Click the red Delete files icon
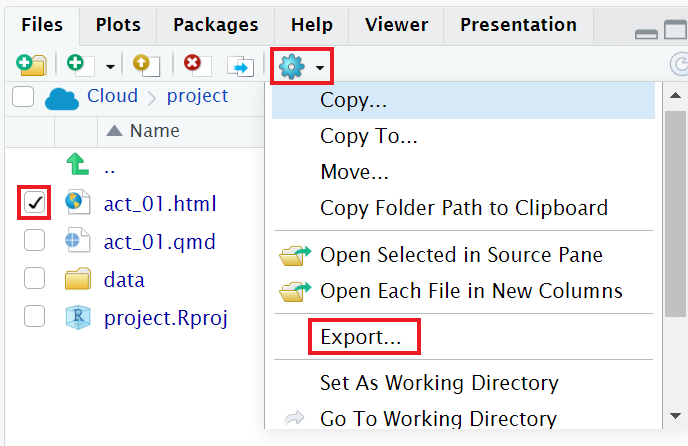Viewport: 688px width, 446px height. tap(193, 66)
